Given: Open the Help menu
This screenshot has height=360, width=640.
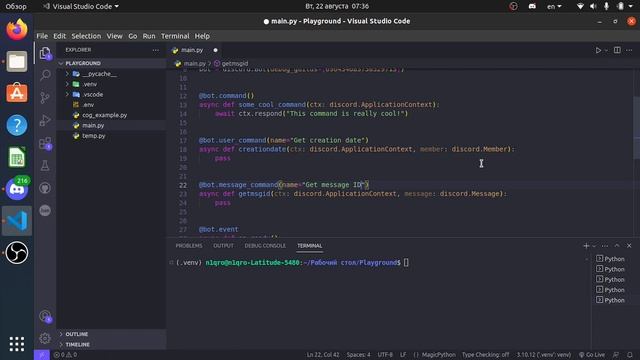Looking at the screenshot, I should point(202,36).
